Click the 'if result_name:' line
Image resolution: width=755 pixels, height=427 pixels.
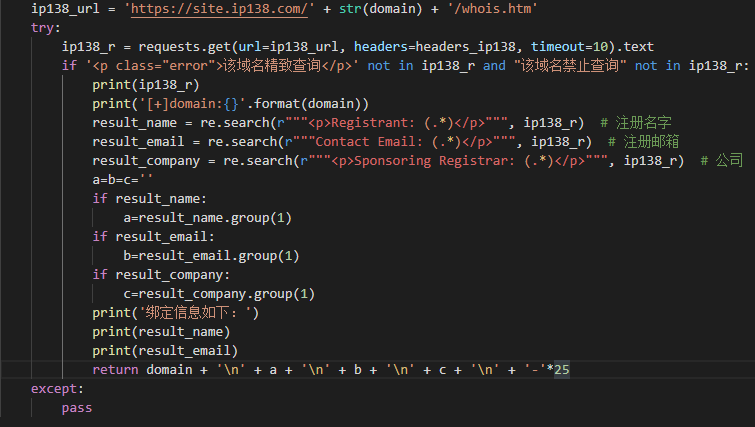tap(149, 199)
